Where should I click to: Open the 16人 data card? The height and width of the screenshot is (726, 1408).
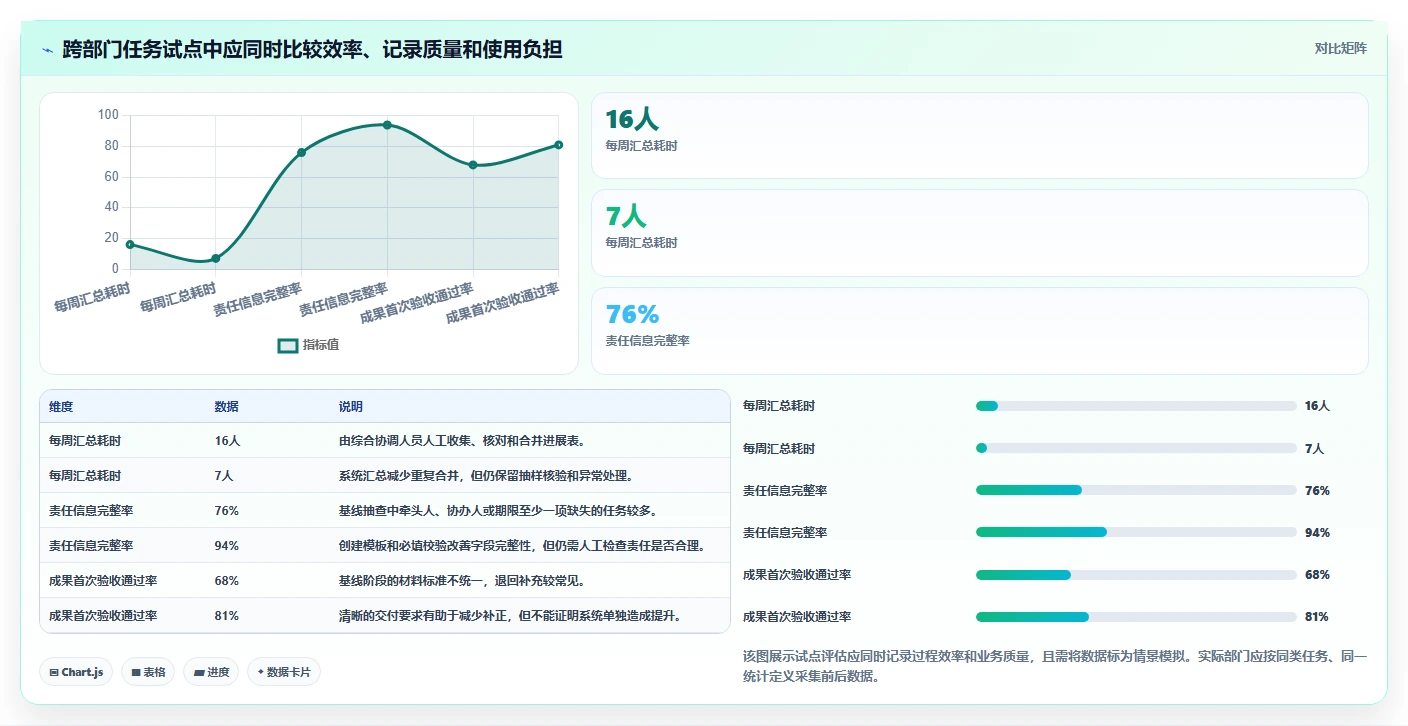pos(979,135)
